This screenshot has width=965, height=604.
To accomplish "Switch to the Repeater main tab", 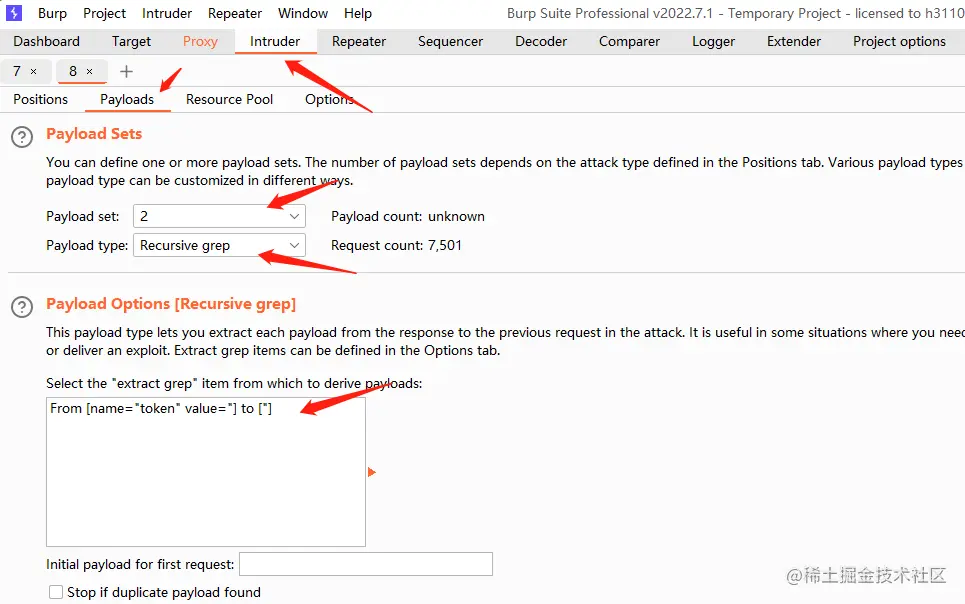I will coord(359,41).
